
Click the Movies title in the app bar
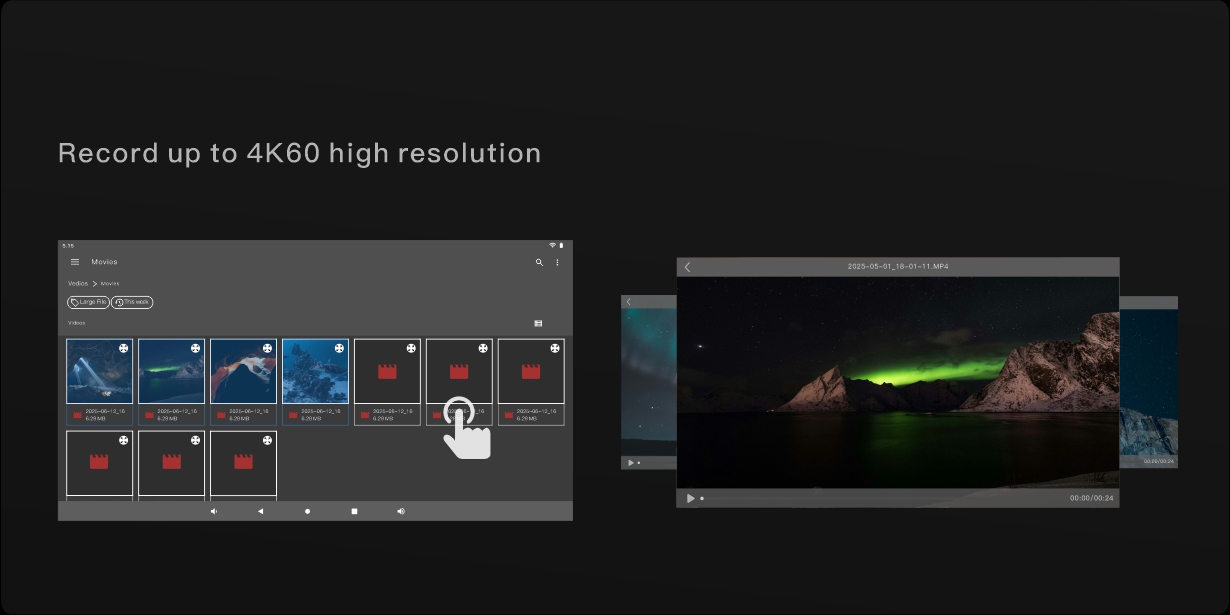coord(104,262)
